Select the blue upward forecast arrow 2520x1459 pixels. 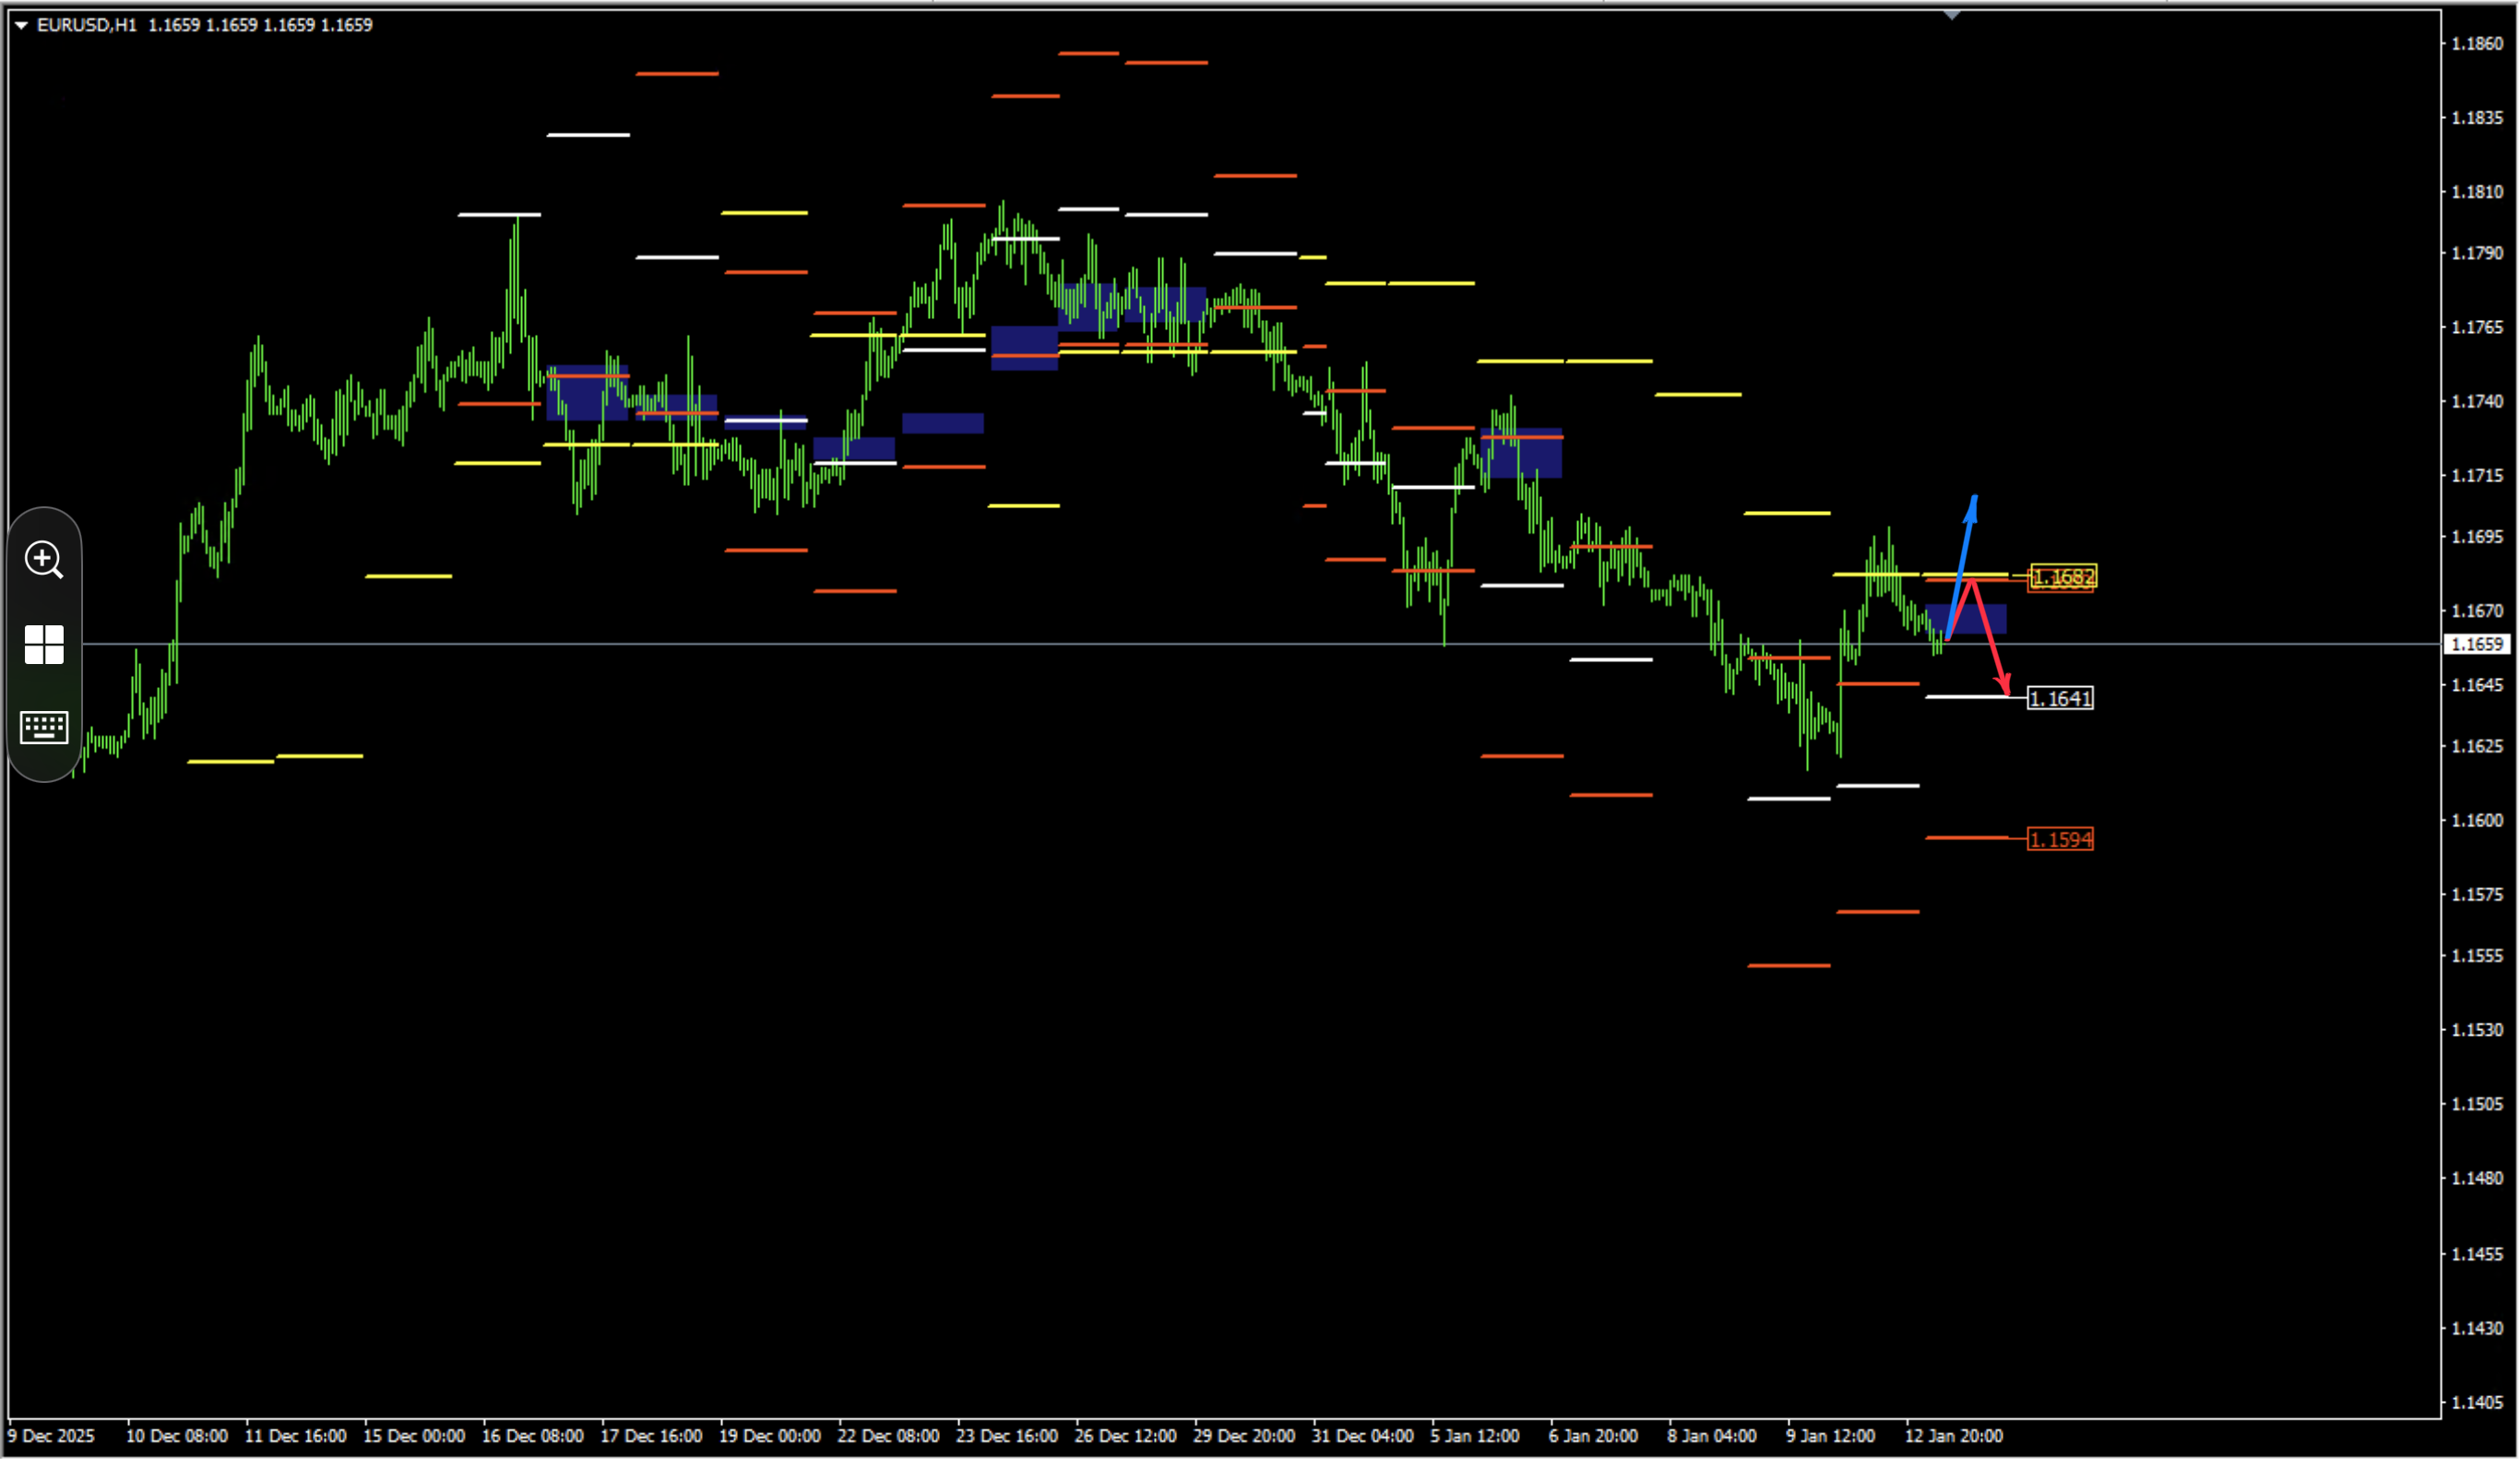1963,566
